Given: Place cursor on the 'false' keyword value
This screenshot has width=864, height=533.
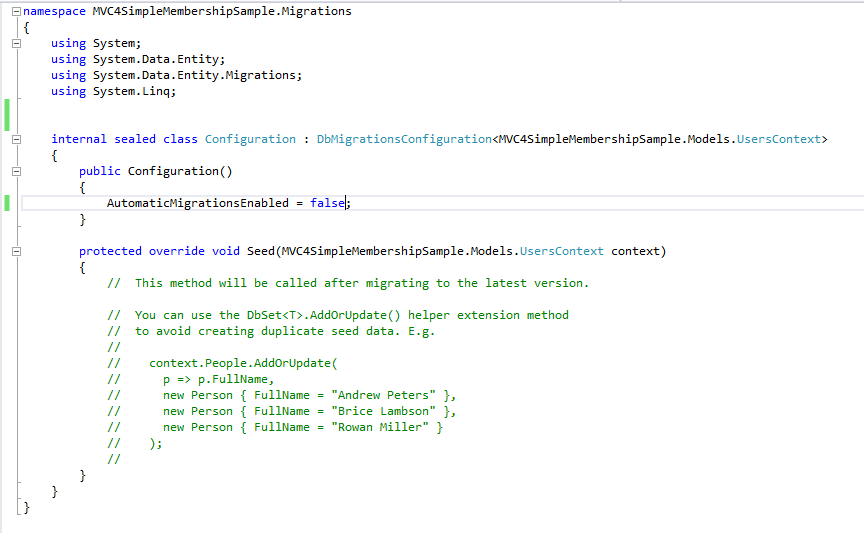Looking at the screenshot, I should click(327, 203).
